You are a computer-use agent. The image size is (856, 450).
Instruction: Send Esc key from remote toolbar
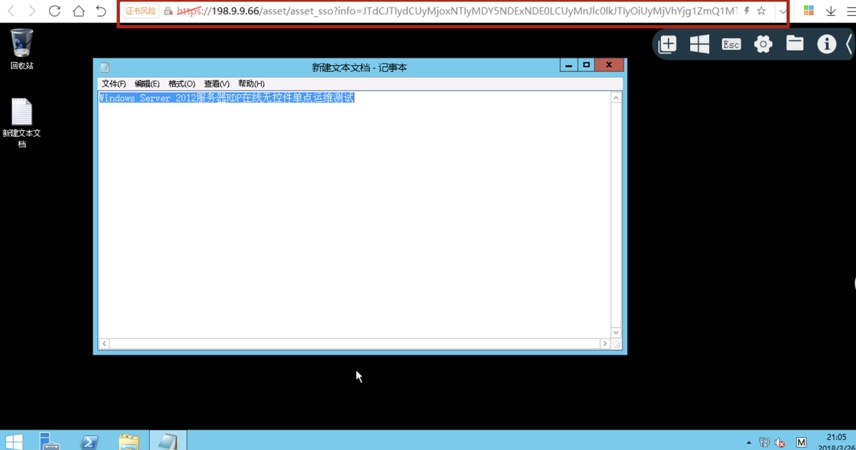(x=731, y=44)
